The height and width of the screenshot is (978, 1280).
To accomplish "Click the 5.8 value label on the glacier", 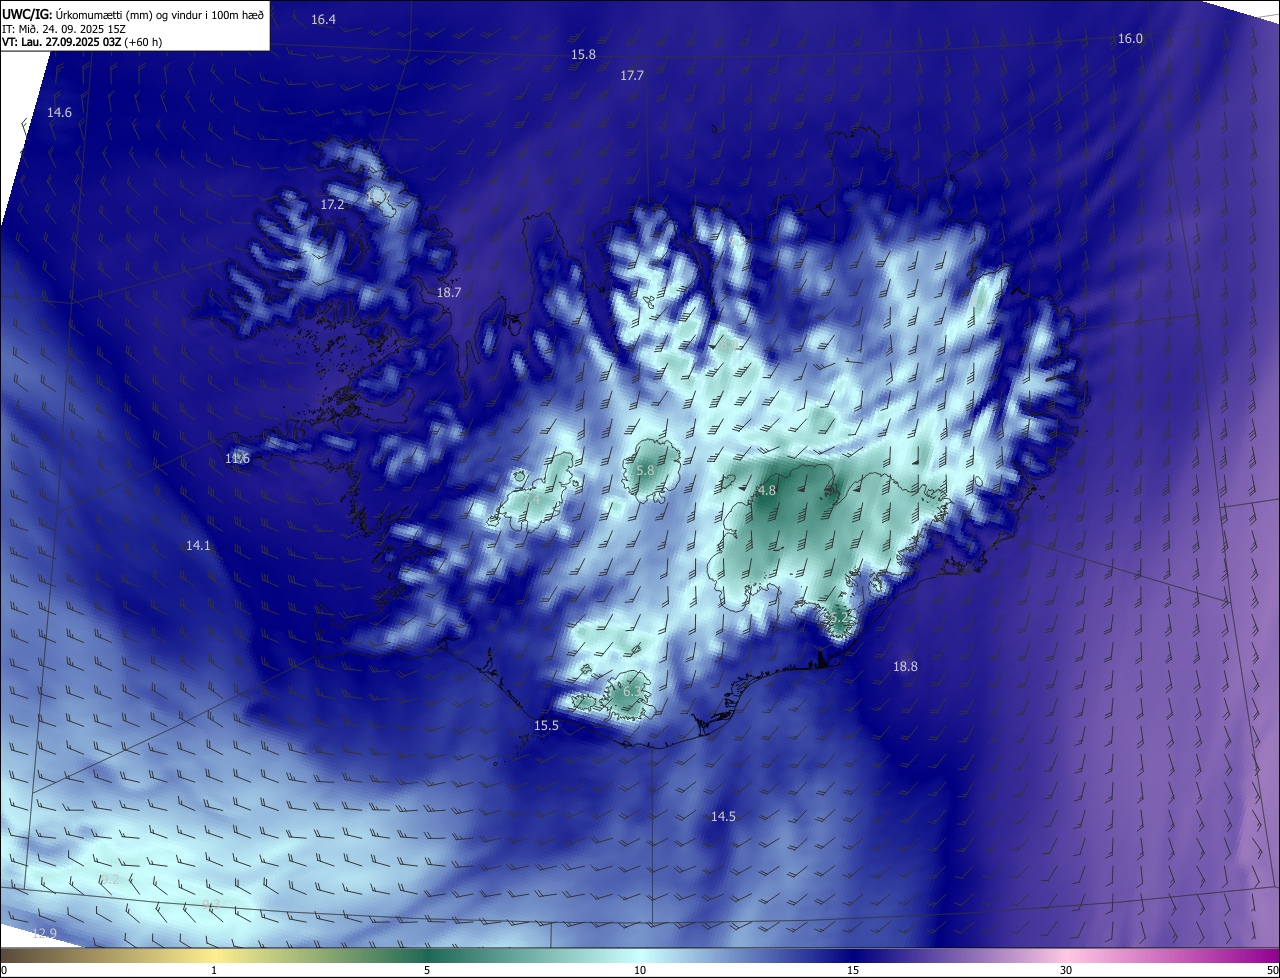I will [x=645, y=471].
